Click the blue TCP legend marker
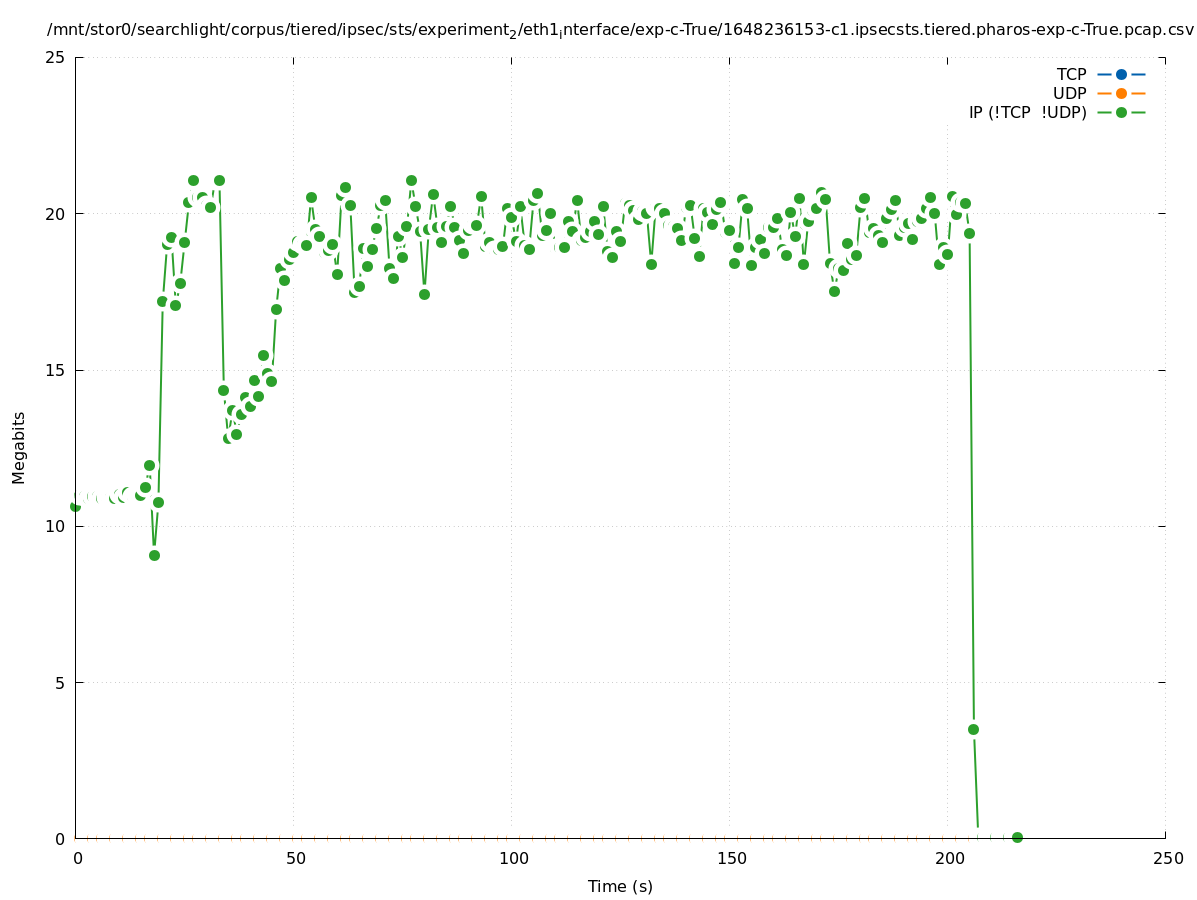The width and height of the screenshot is (1197, 900). 1121,74
